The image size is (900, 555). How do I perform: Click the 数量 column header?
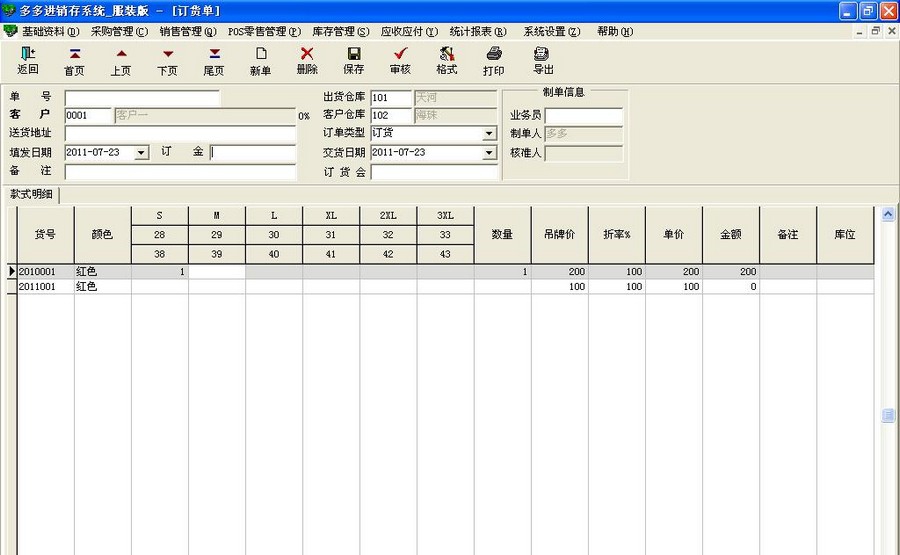(502, 235)
